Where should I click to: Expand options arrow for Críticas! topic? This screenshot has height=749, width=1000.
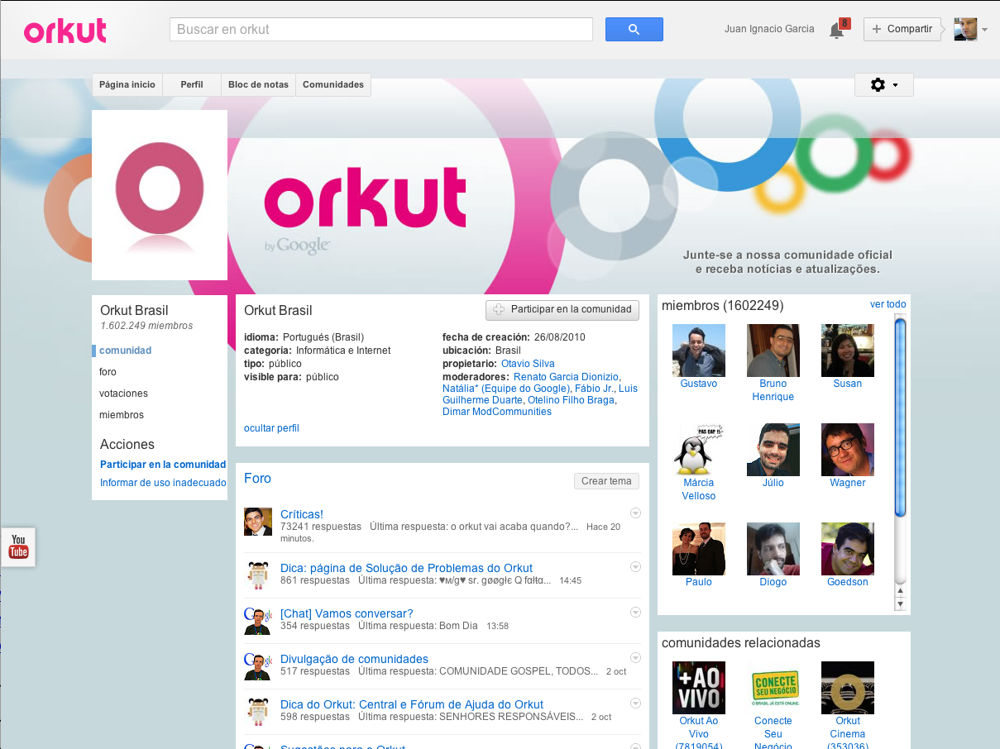(x=635, y=513)
